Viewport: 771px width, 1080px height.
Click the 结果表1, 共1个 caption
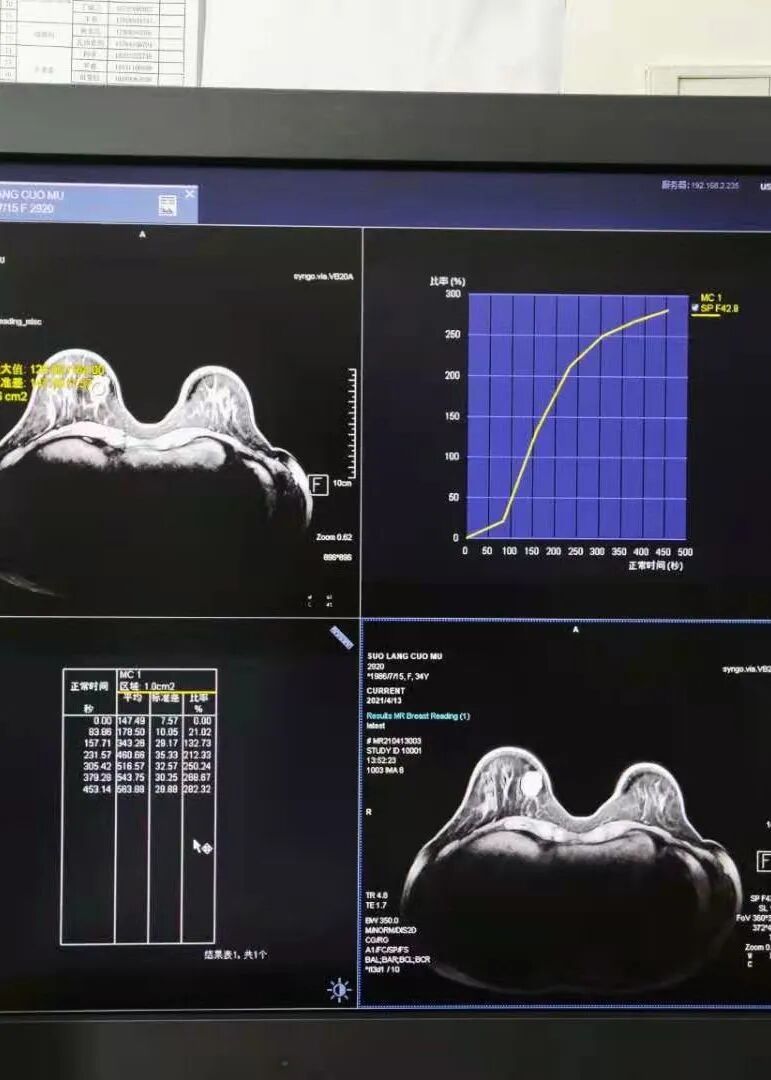[x=236, y=954]
